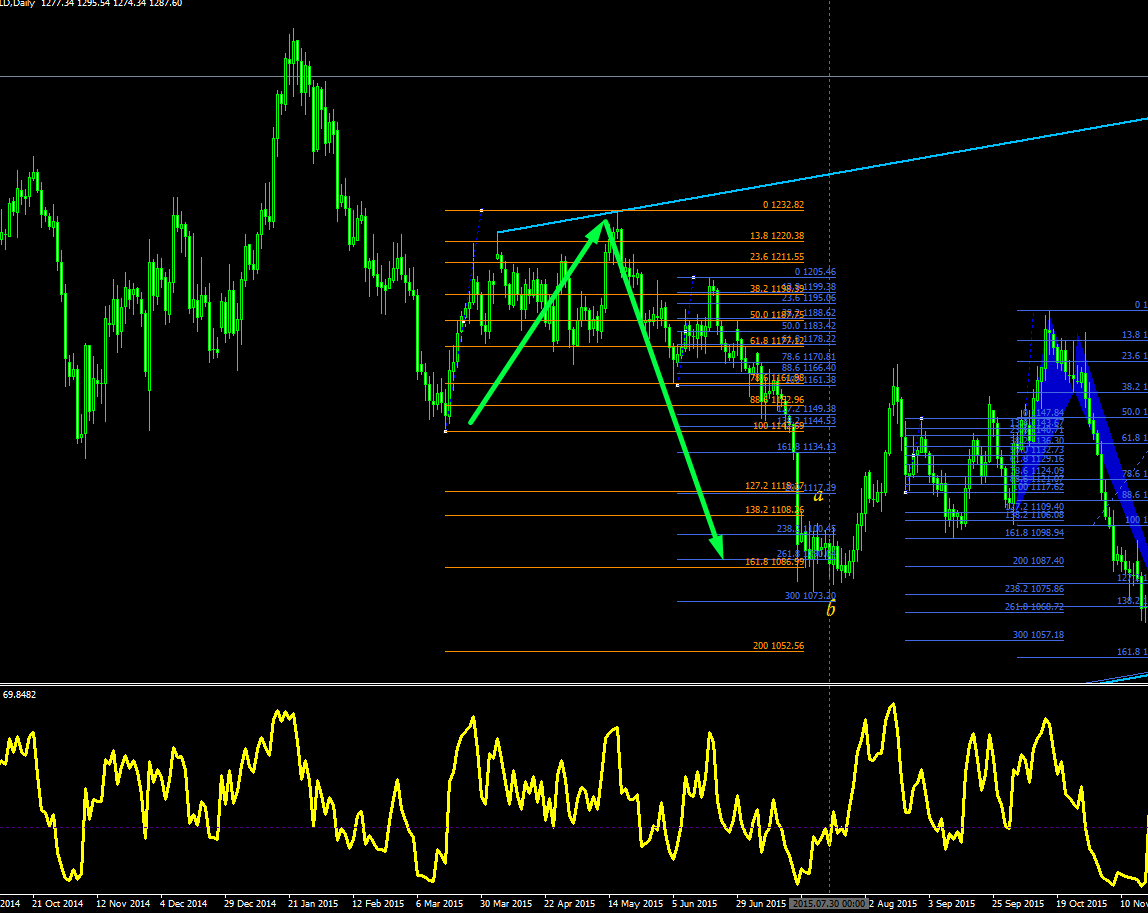Image resolution: width=1148 pixels, height=913 pixels.
Task: Click the '6 Mar 2015' time axis label
Action: 439,903
